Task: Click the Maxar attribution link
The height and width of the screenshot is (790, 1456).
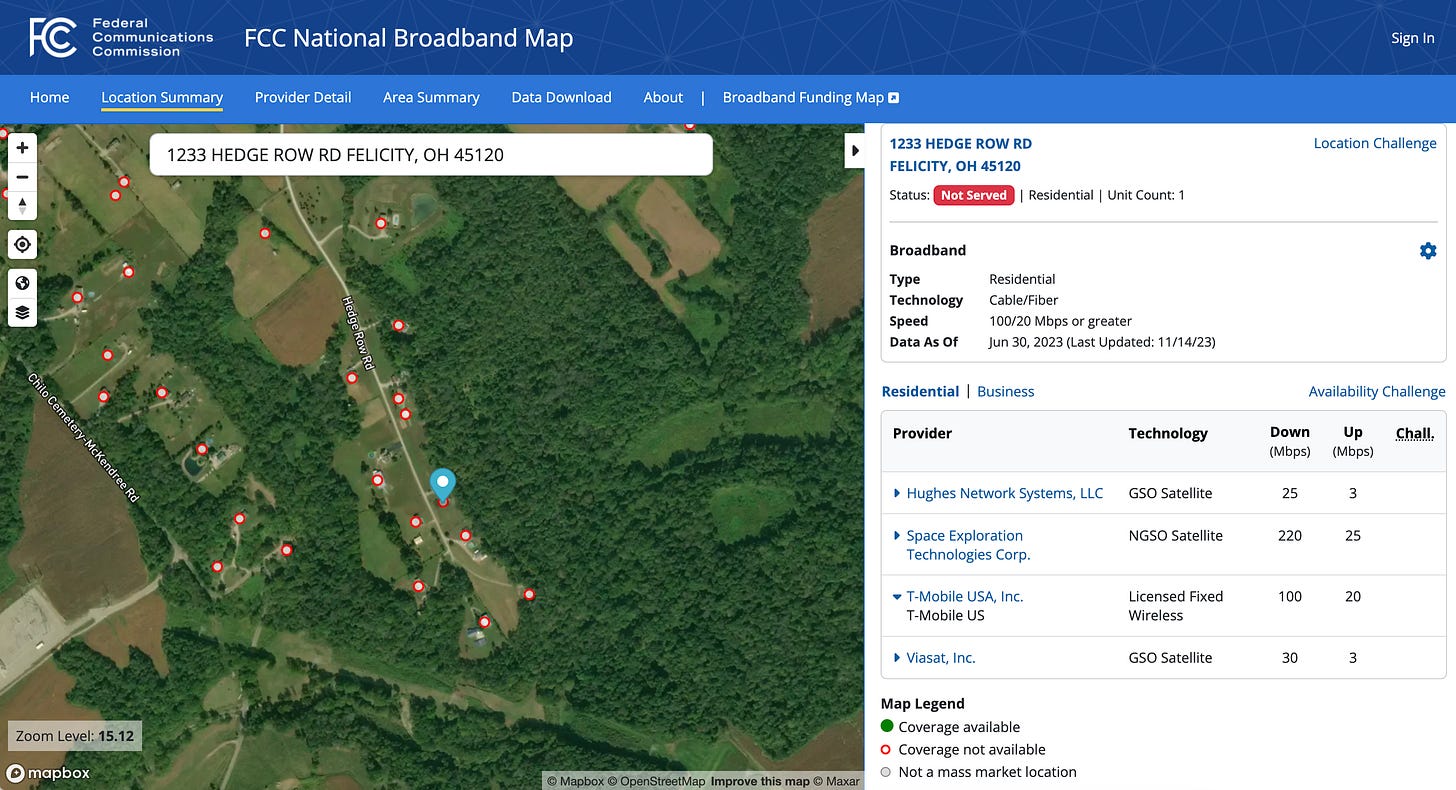Action: [x=835, y=781]
